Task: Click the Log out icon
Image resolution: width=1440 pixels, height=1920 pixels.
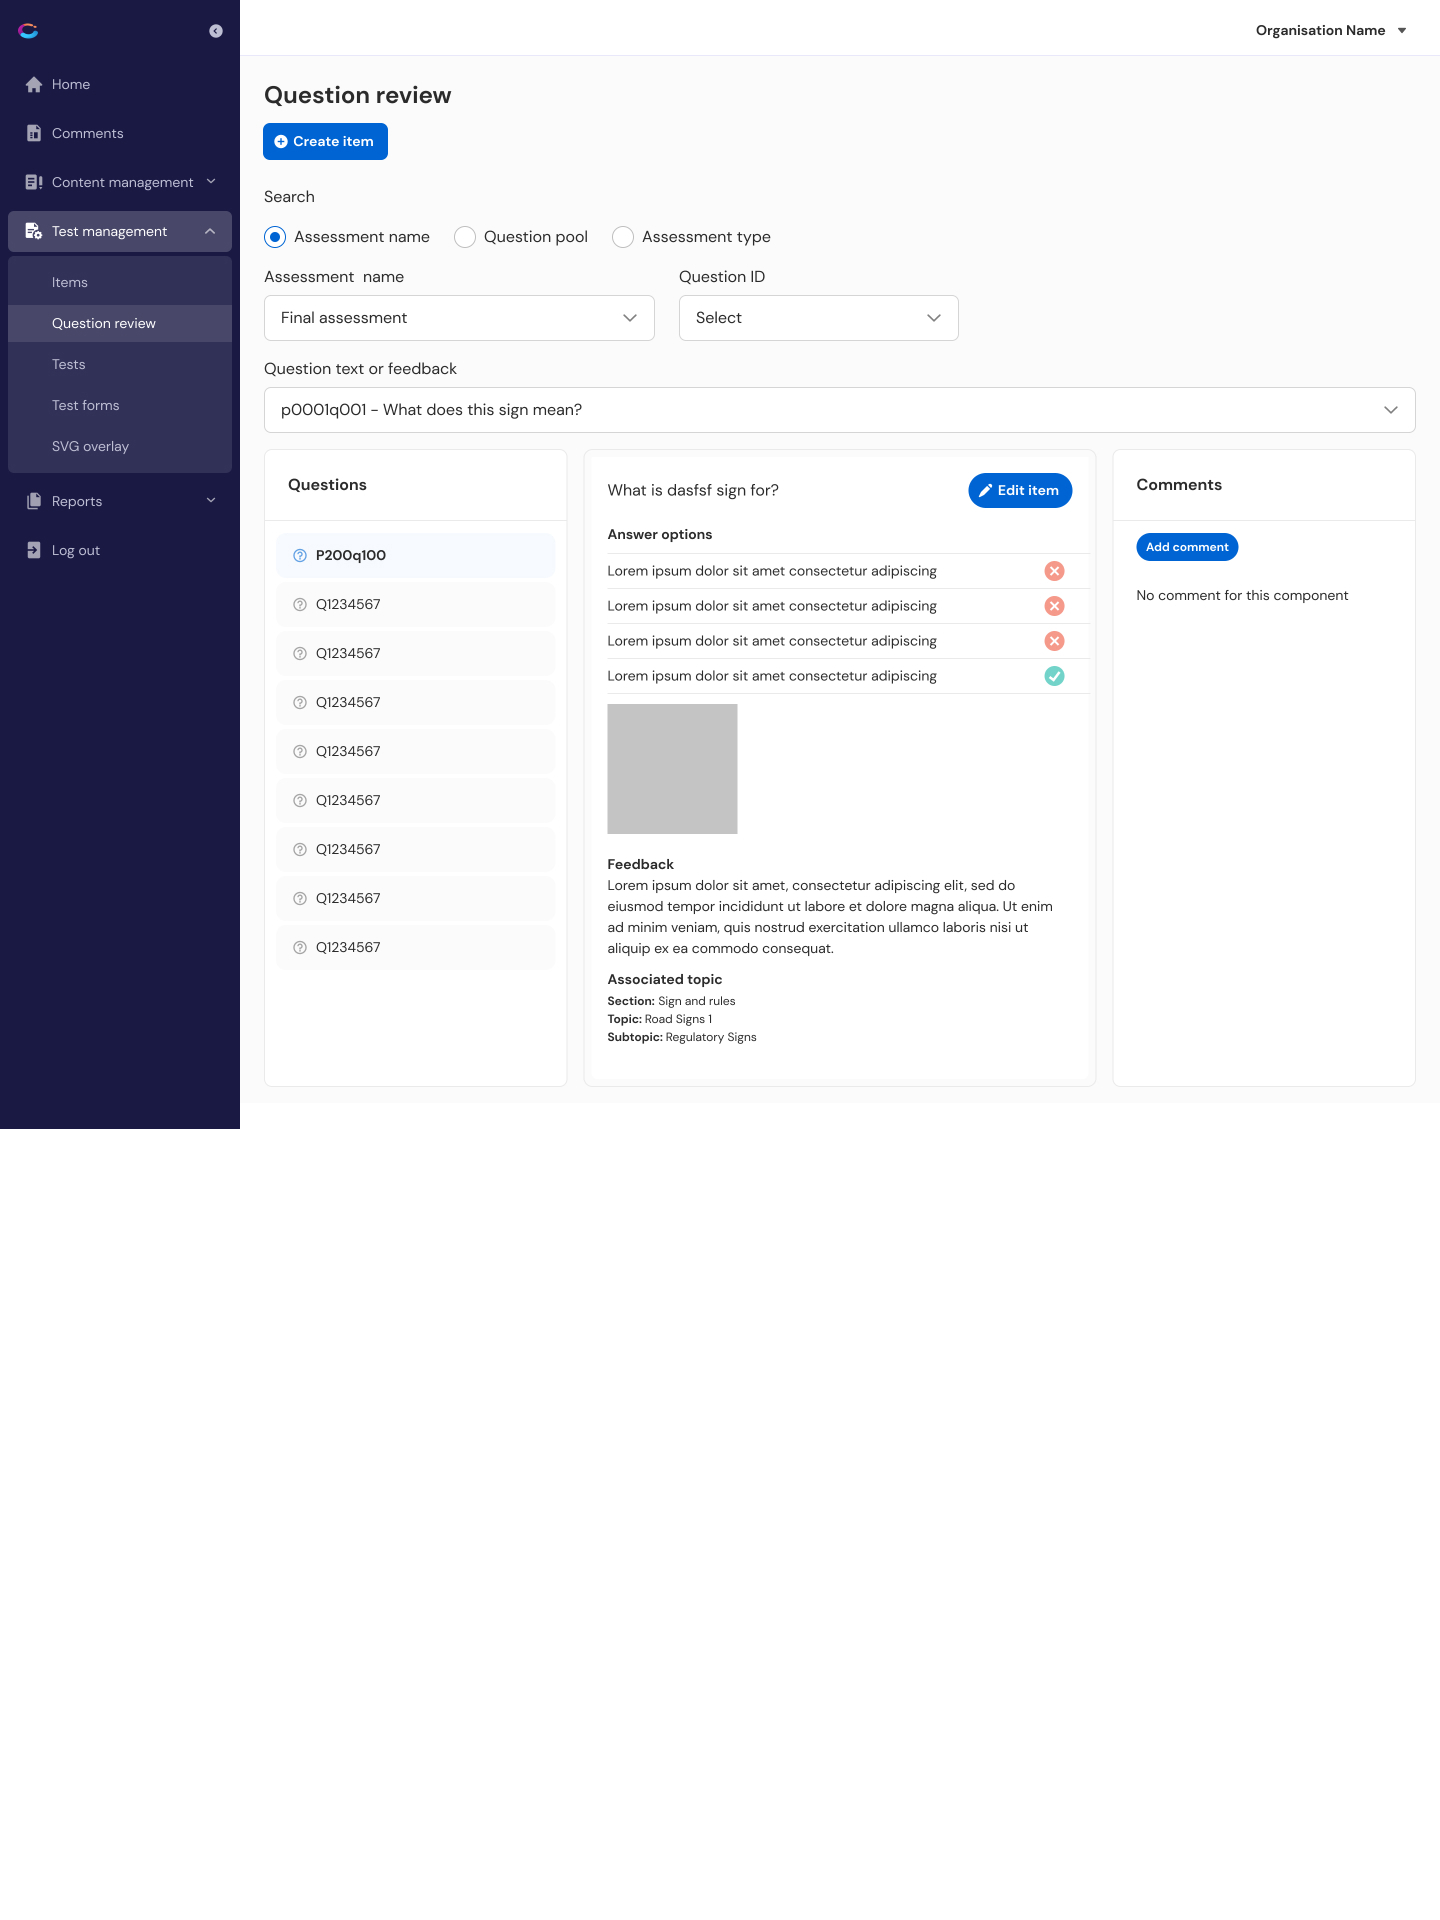Action: (34, 551)
